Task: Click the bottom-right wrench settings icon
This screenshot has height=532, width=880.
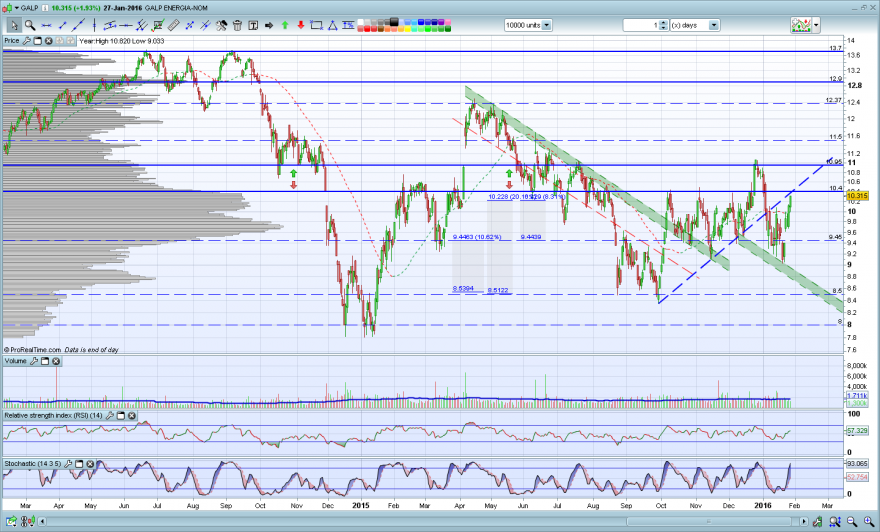Action: pos(817,521)
